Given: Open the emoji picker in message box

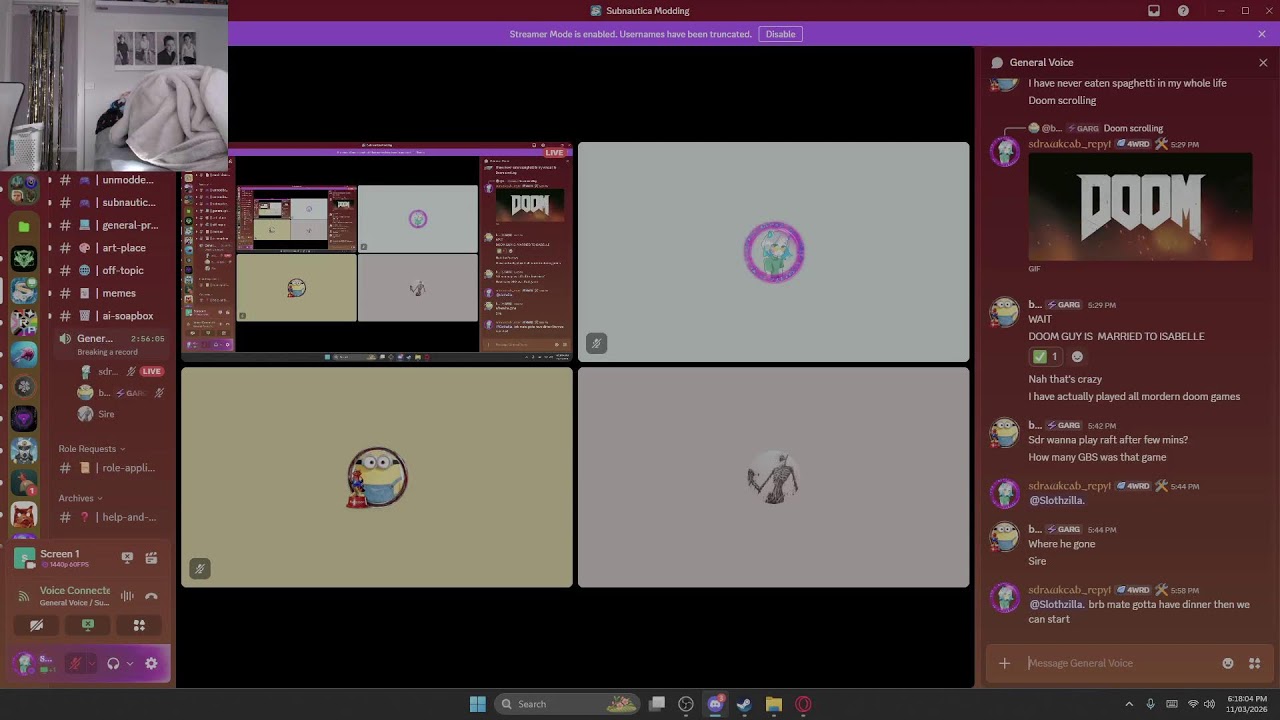Looking at the screenshot, I should (x=1228, y=663).
